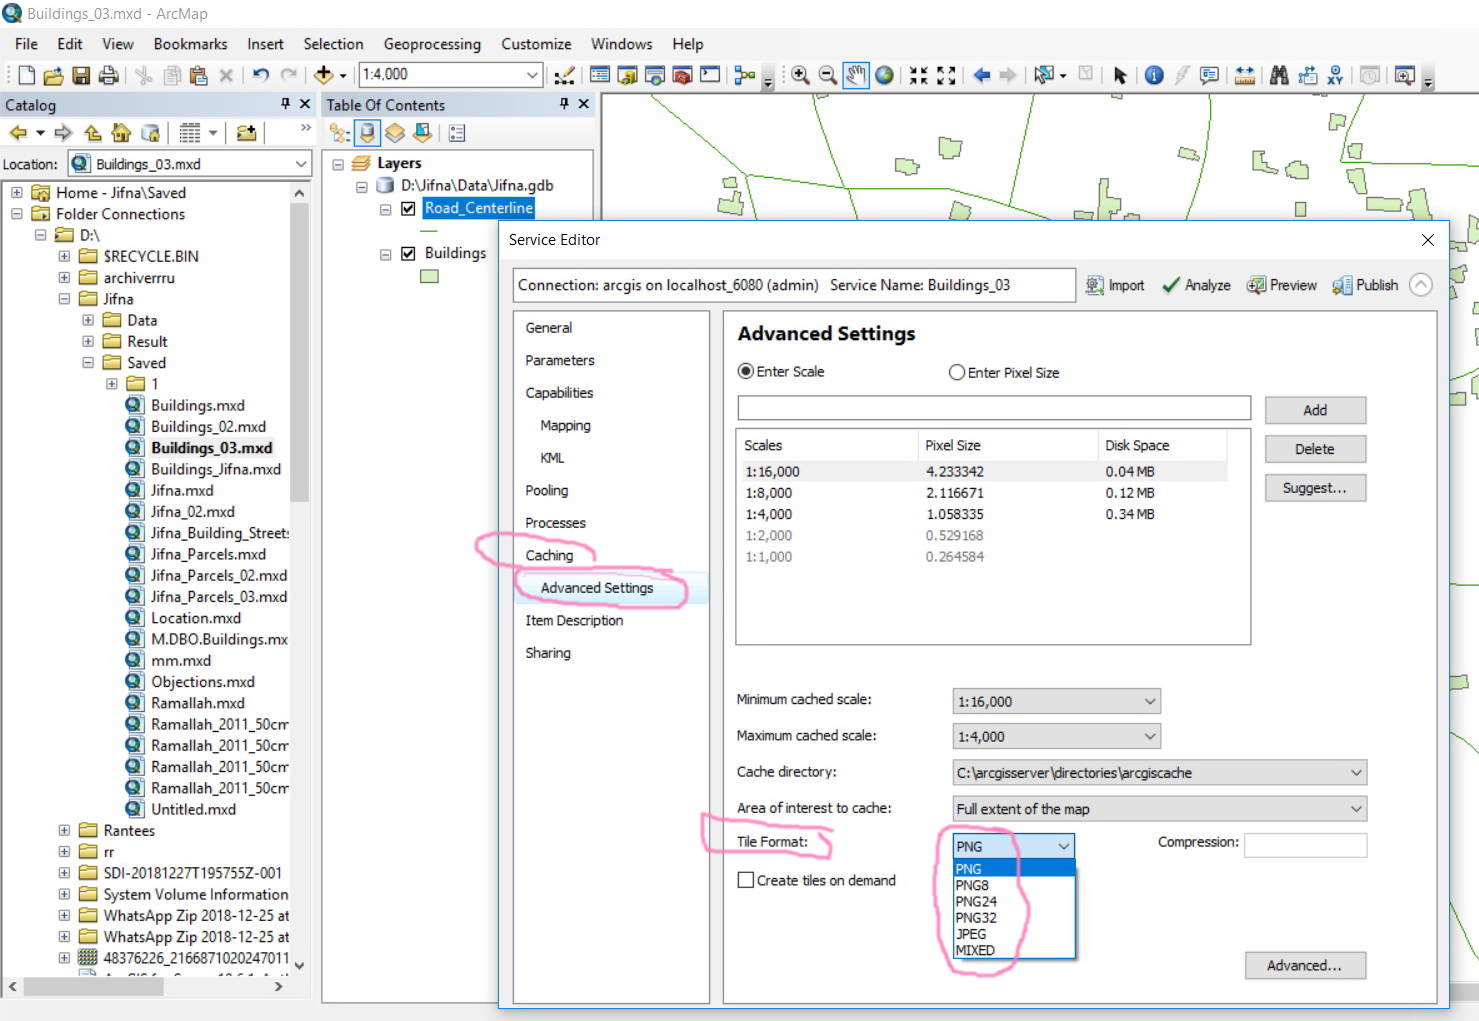Click the Full Extent globe icon
The width and height of the screenshot is (1479, 1021).
click(884, 75)
